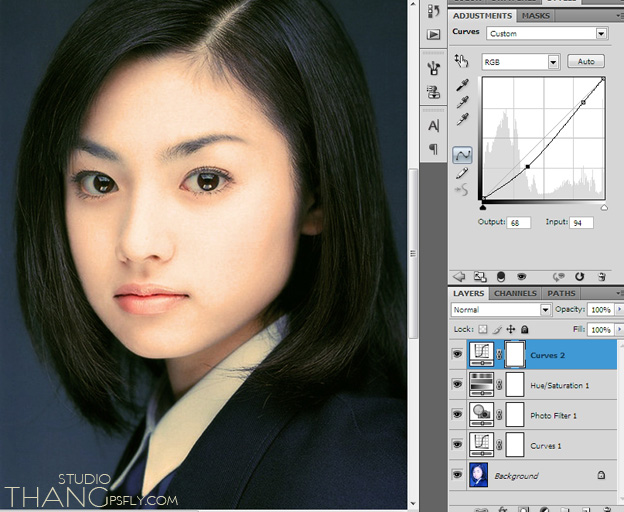Viewport: 624px width, 512px height.
Task: Click the Output value field
Action: (519, 223)
